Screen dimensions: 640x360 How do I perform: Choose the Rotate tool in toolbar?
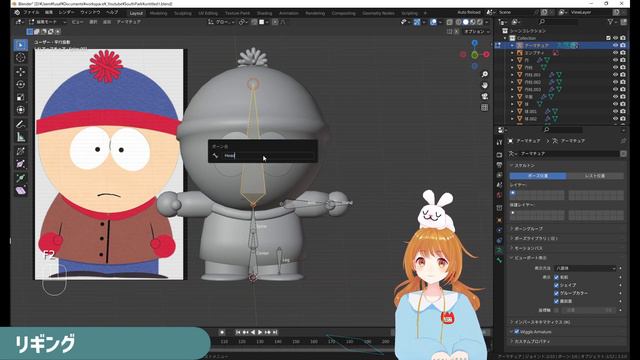[x=20, y=84]
